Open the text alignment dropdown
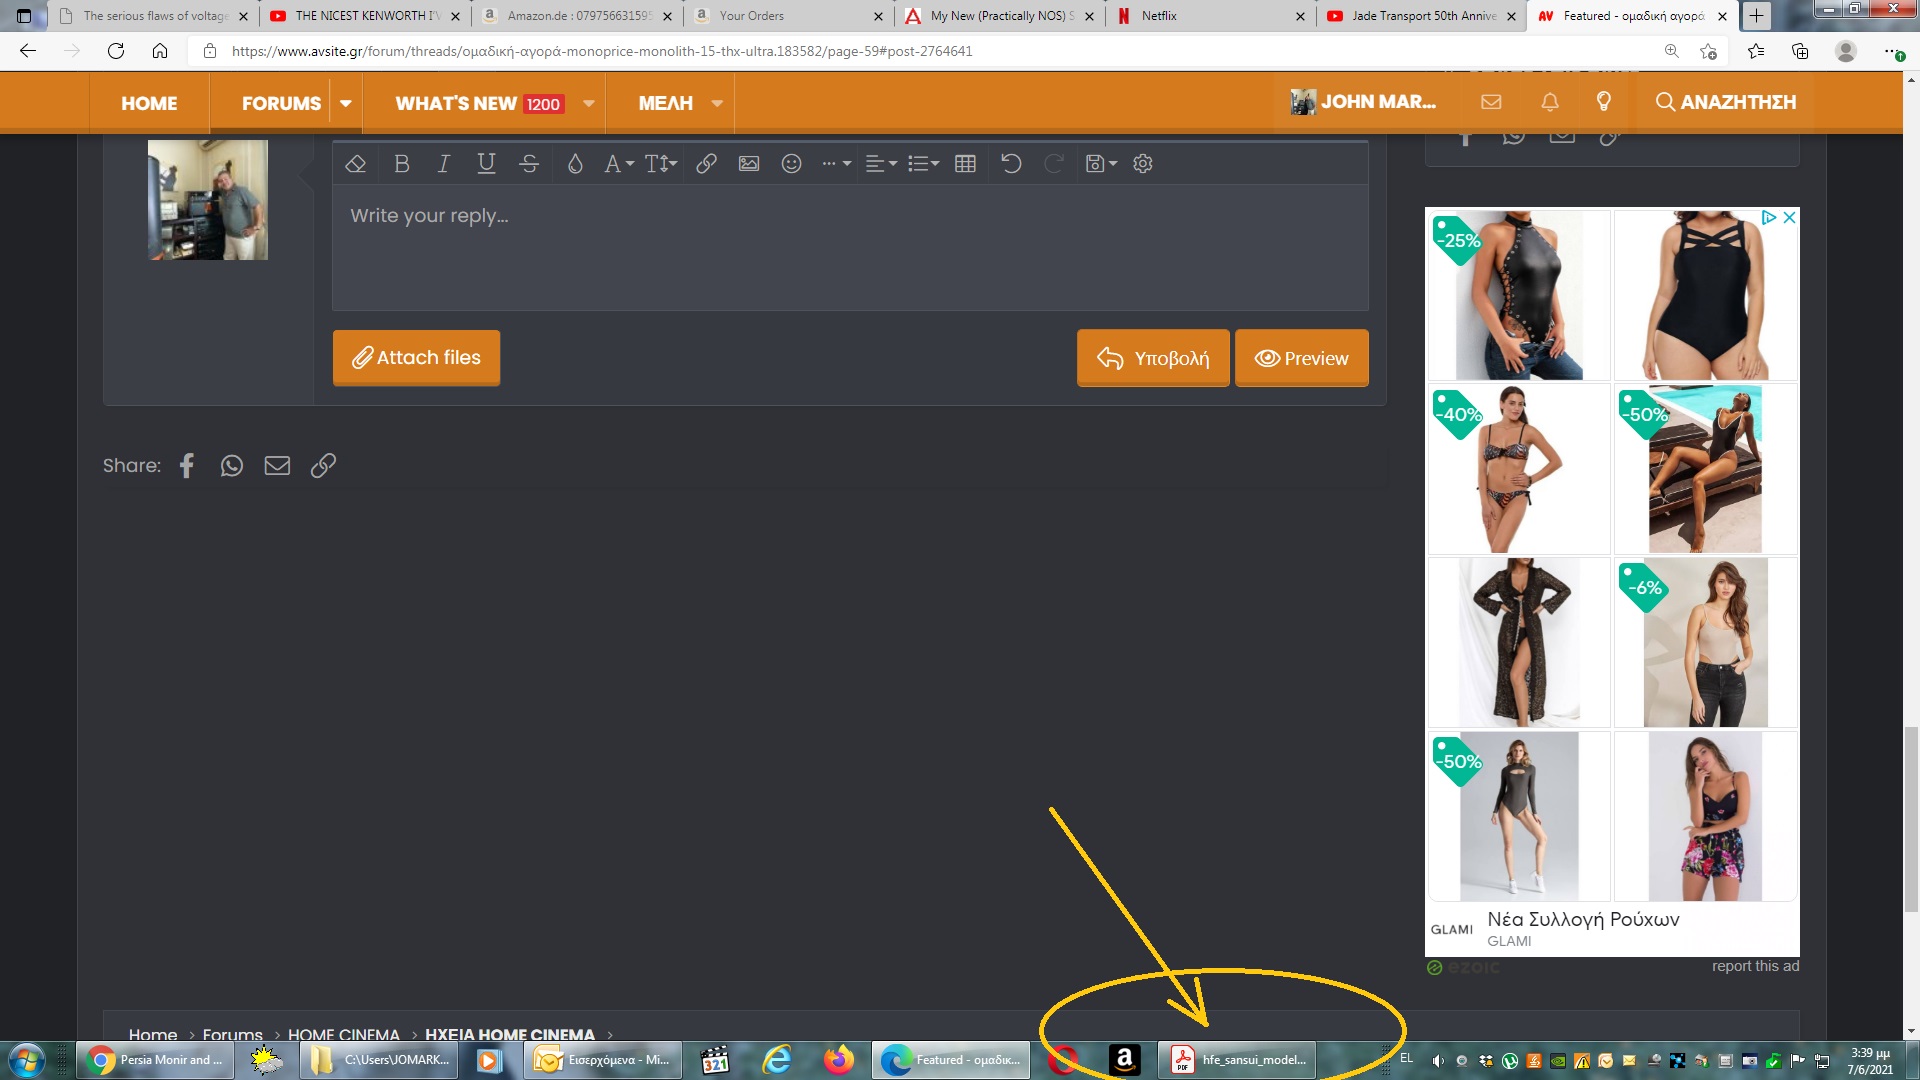Screen dimensions: 1920x1080 pos(880,164)
